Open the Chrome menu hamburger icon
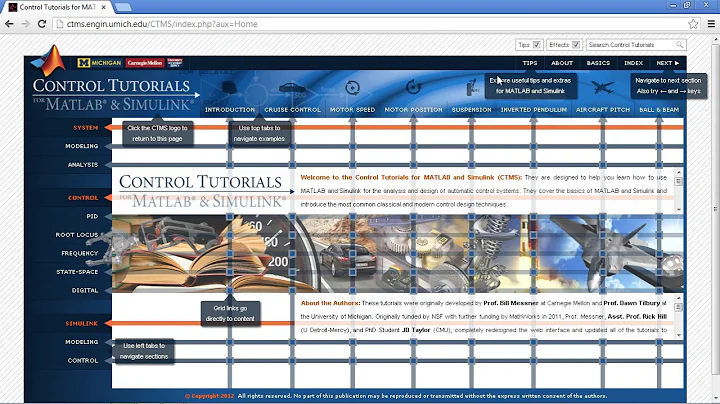This screenshot has width=720, height=404. (711, 24)
